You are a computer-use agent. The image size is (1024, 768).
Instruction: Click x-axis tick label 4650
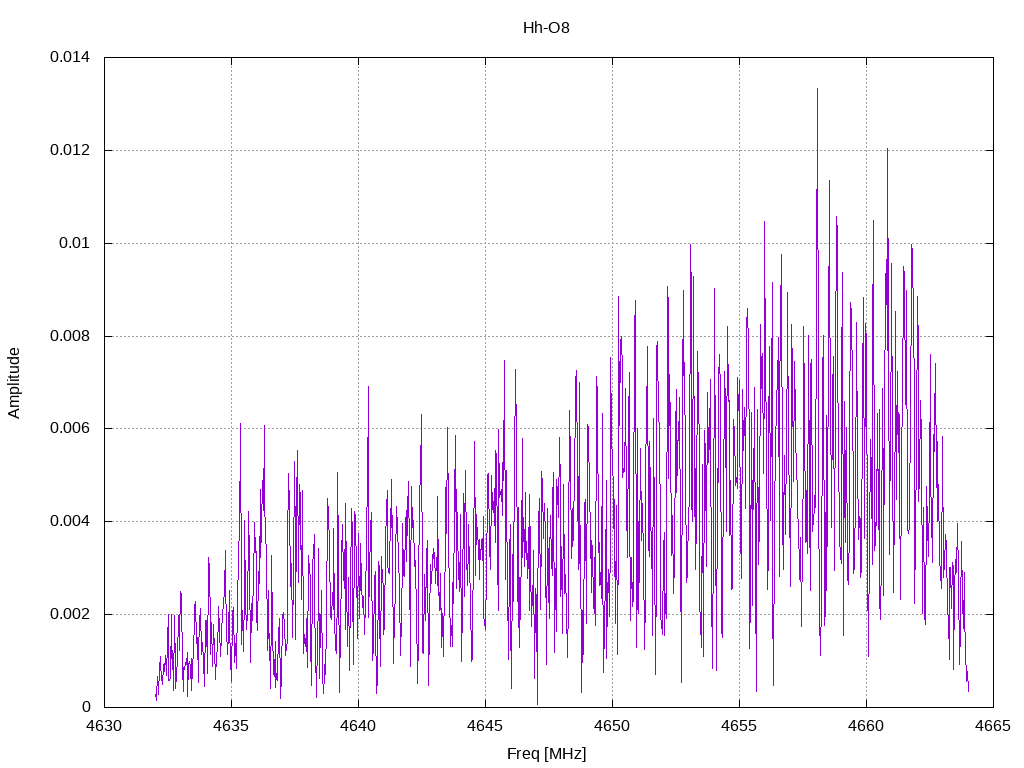click(x=613, y=726)
